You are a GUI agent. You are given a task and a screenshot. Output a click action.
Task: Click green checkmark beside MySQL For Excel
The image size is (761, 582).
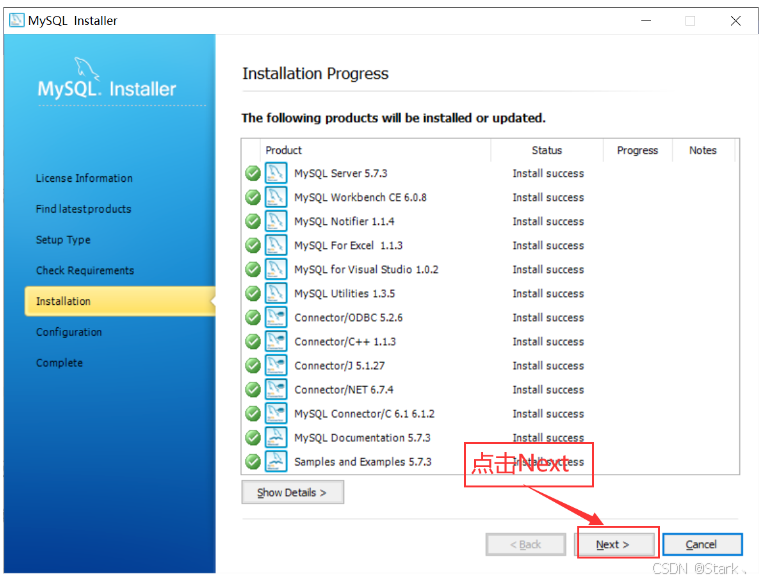click(253, 245)
